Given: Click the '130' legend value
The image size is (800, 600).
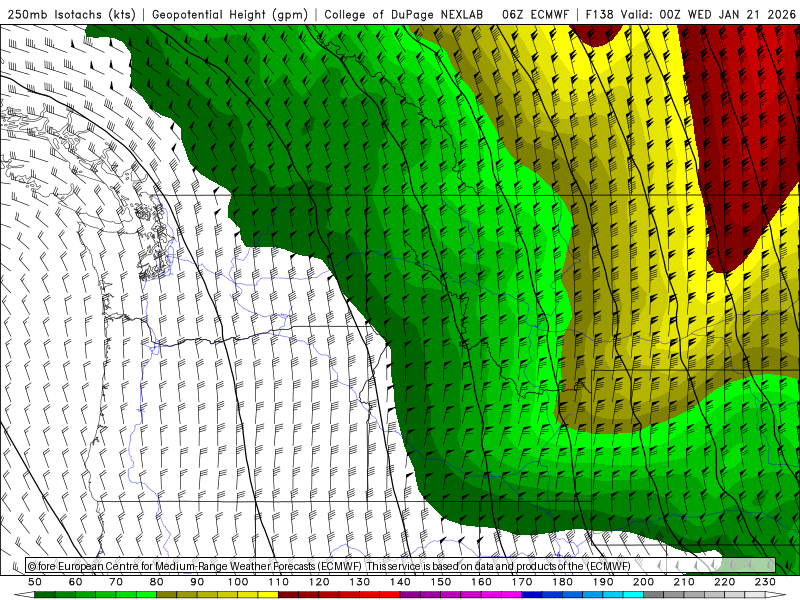Looking at the screenshot, I should (360, 582).
